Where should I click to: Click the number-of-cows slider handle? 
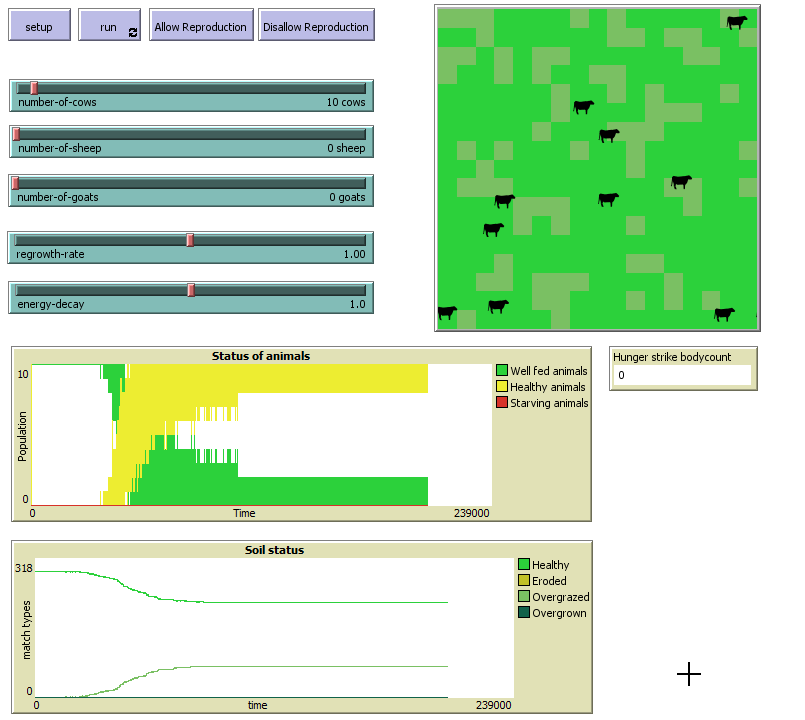(33, 88)
